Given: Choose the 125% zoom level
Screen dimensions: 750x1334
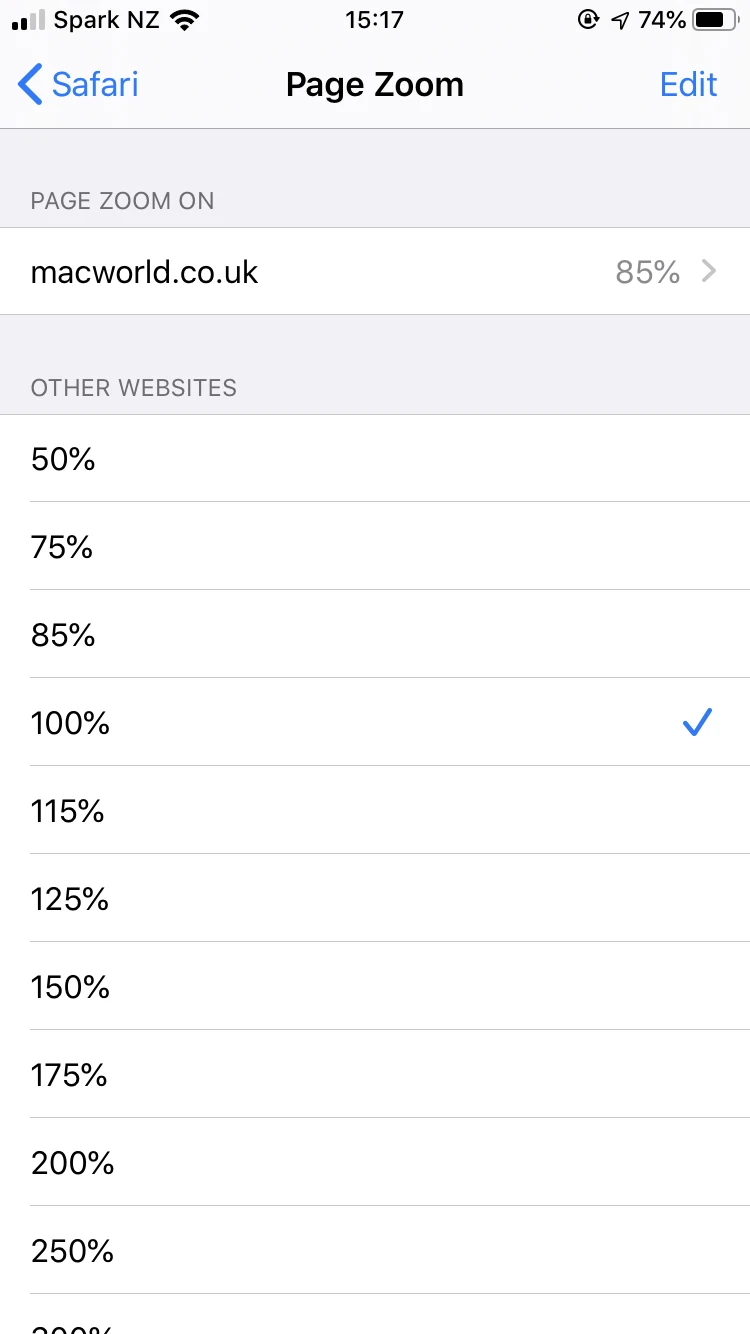Looking at the screenshot, I should coord(375,899).
